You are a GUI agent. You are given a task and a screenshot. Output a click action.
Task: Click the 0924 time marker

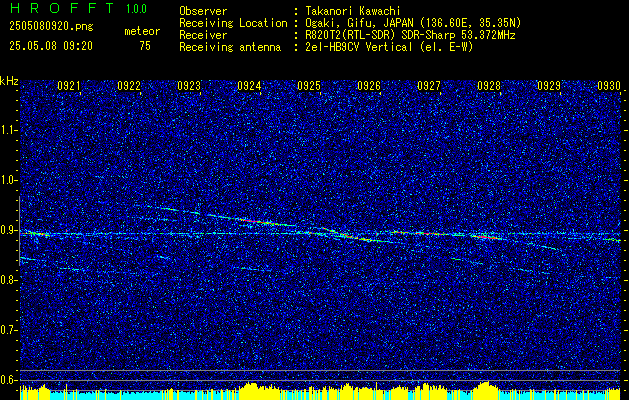(249, 85)
